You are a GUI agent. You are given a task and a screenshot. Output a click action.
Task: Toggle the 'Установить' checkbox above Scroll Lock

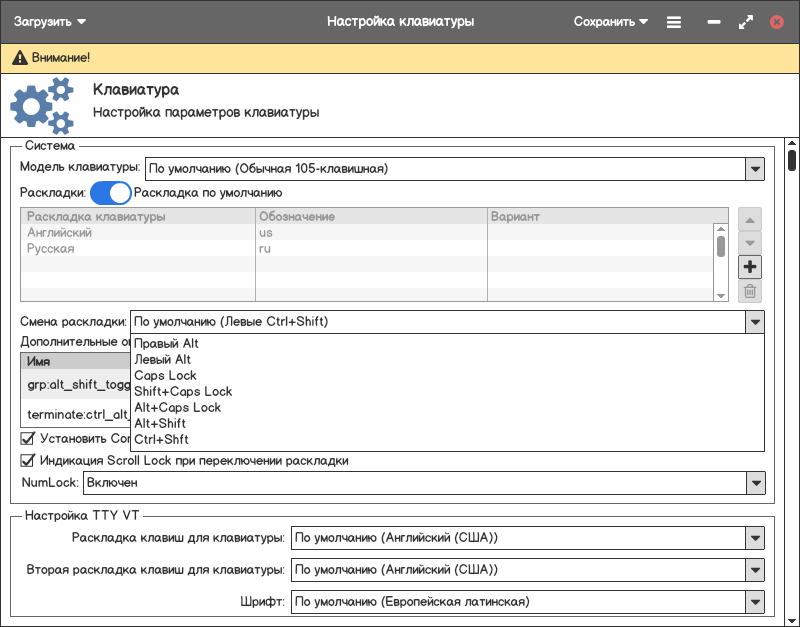click(x=28, y=438)
